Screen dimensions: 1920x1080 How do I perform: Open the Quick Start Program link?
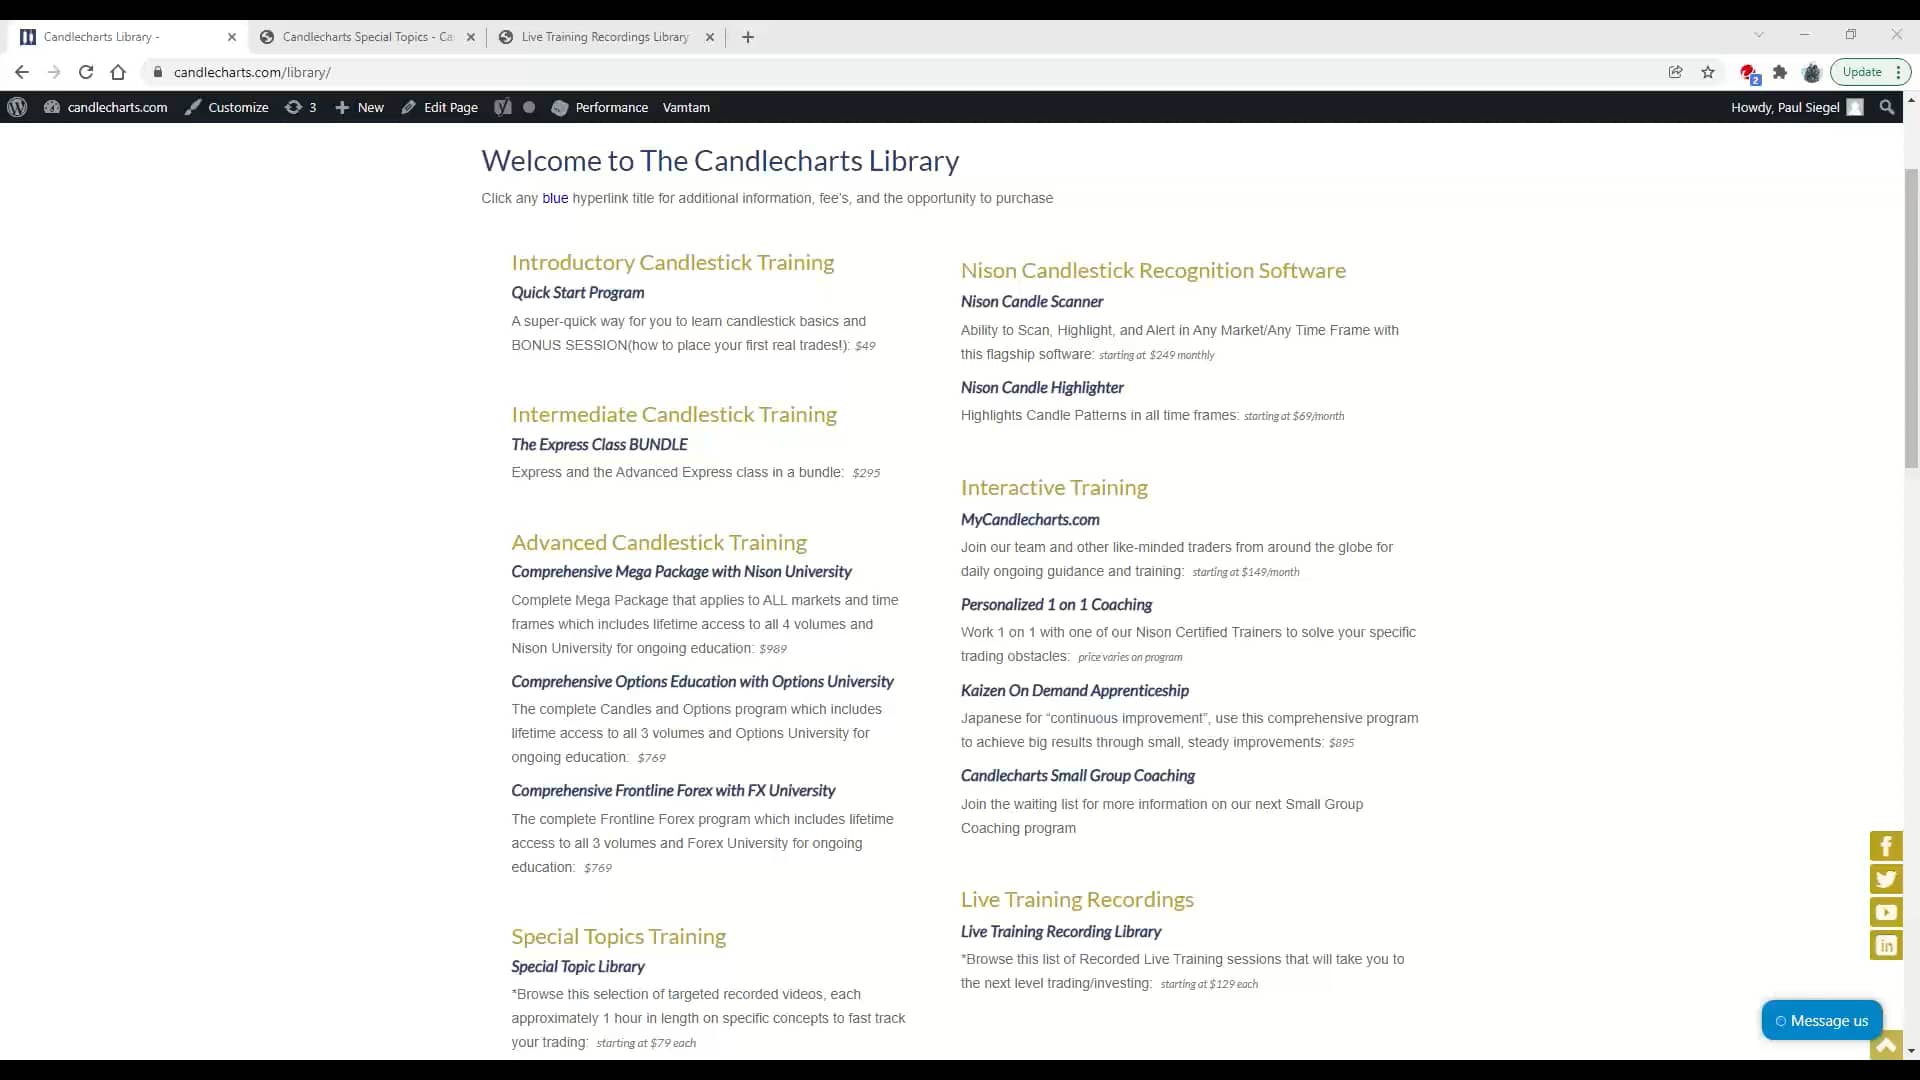(578, 292)
